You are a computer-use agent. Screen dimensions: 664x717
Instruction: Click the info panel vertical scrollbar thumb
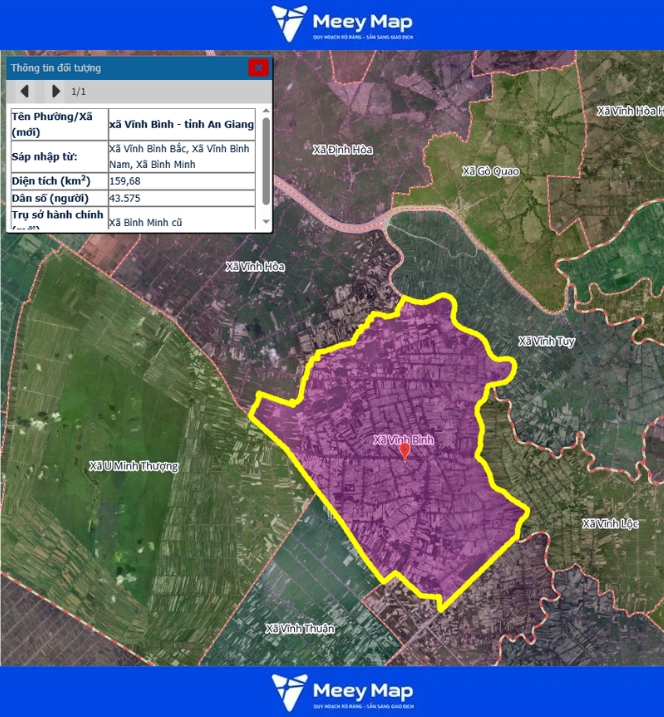pyautogui.click(x=265, y=162)
